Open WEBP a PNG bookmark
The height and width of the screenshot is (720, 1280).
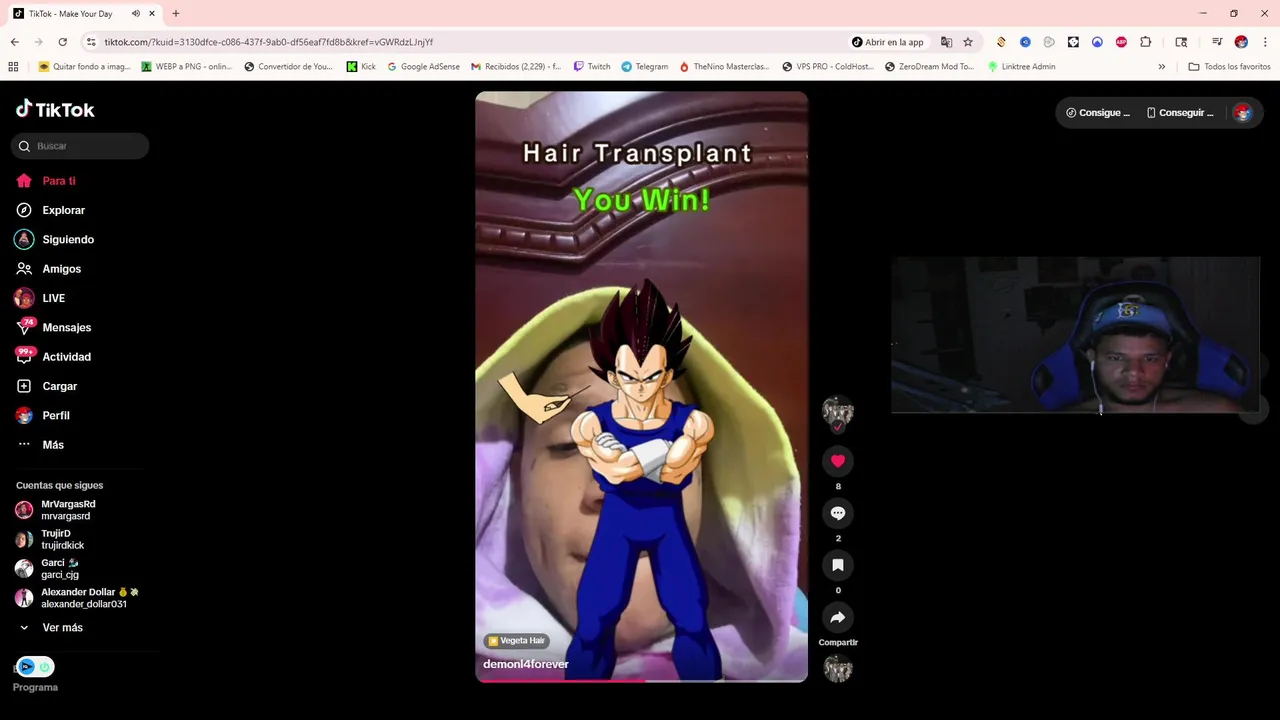[x=187, y=67]
